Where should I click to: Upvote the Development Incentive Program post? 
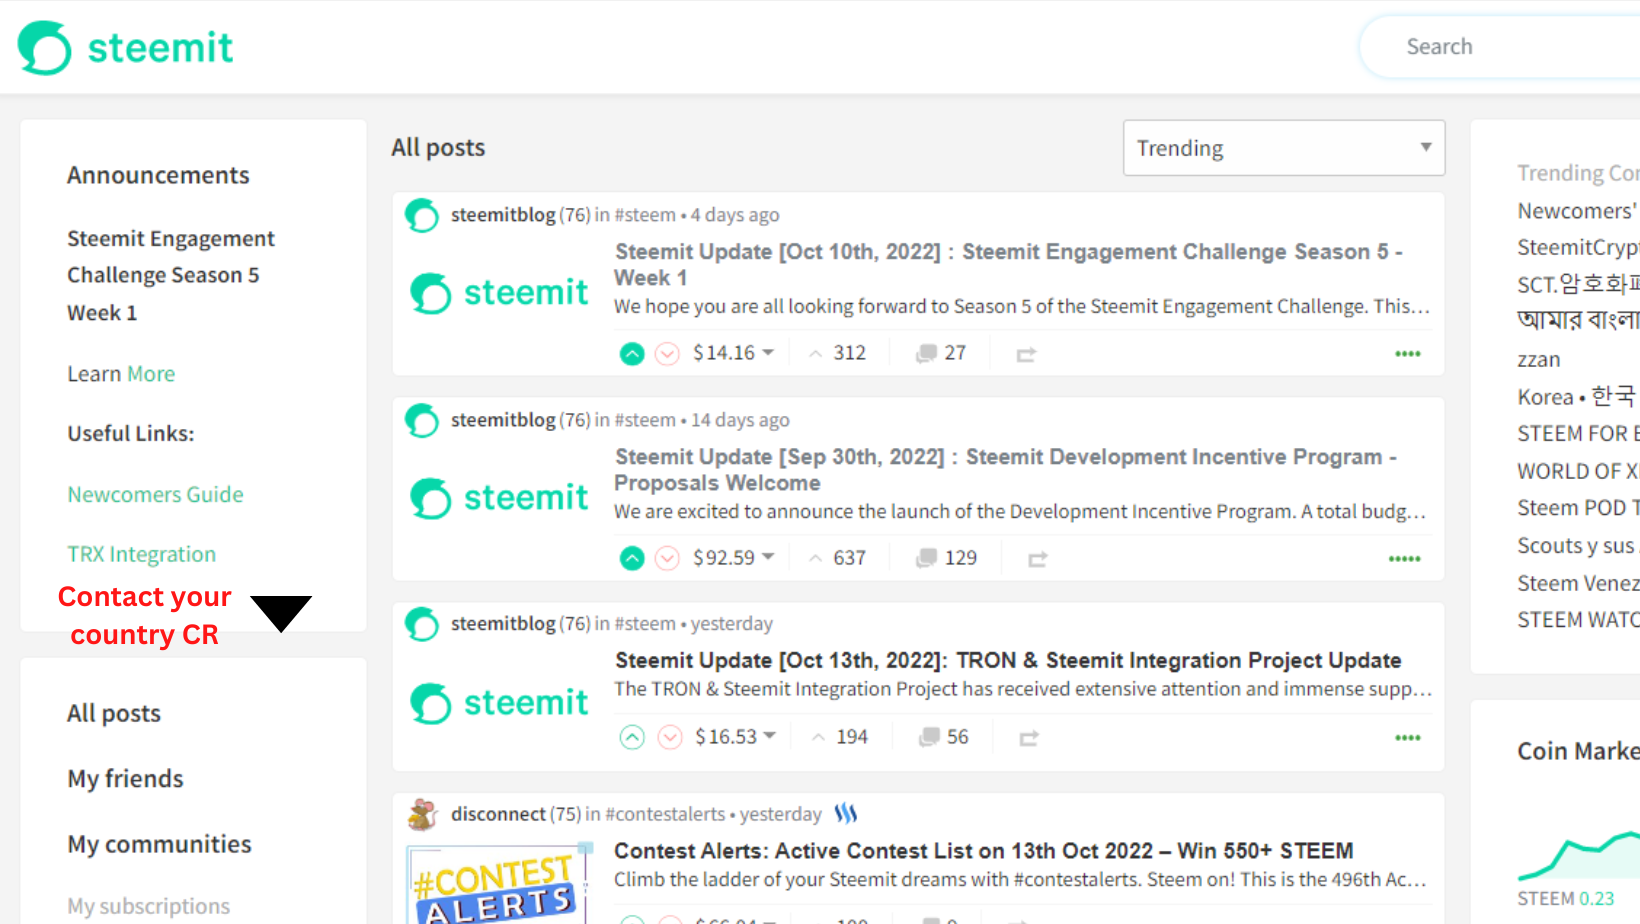pos(632,558)
